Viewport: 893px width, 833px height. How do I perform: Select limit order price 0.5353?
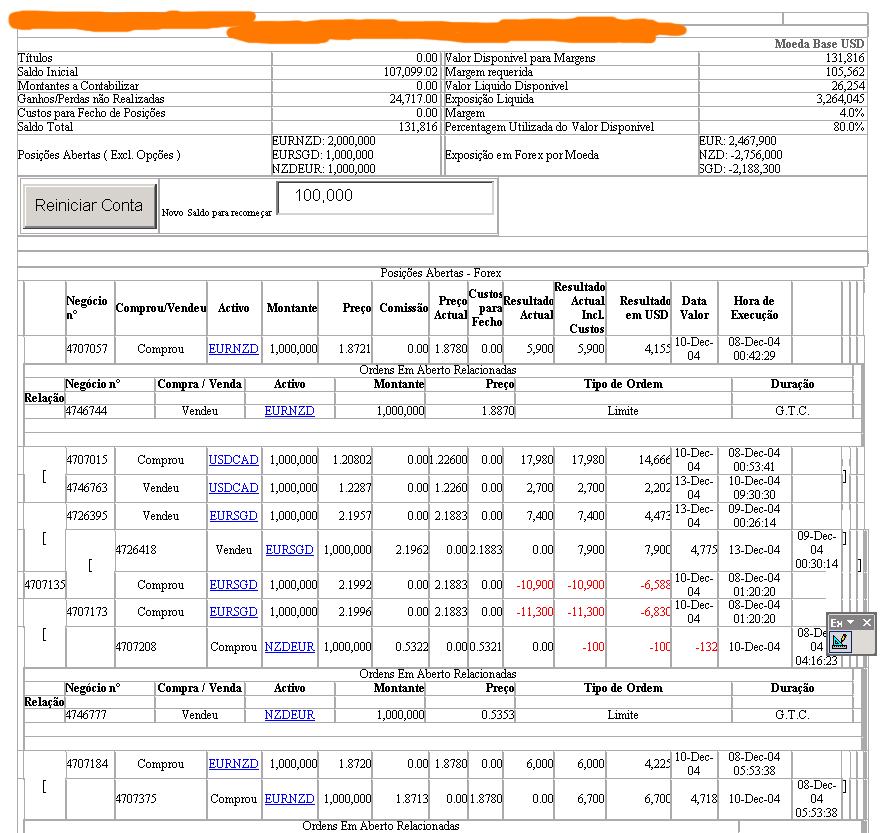tap(498, 715)
